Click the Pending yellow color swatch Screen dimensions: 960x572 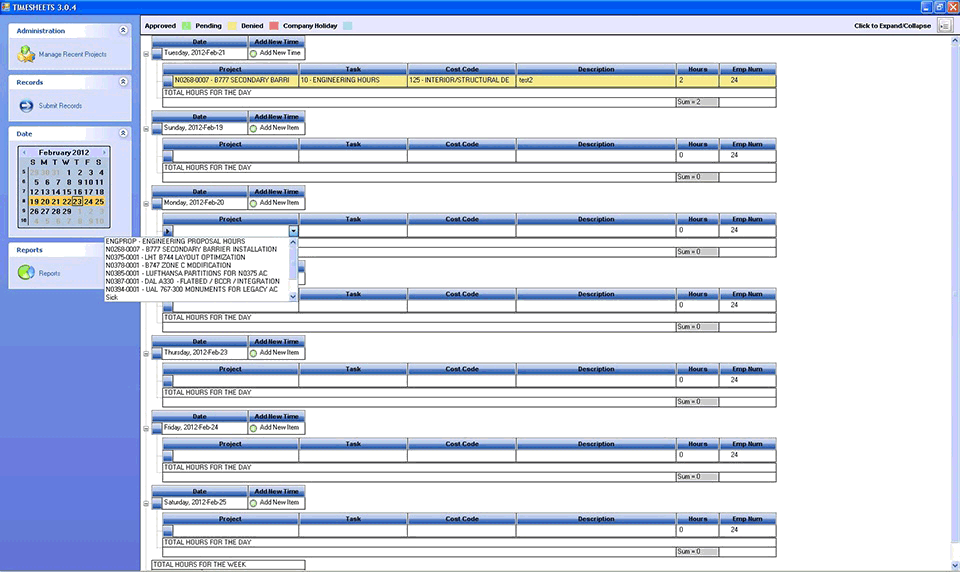(x=232, y=26)
